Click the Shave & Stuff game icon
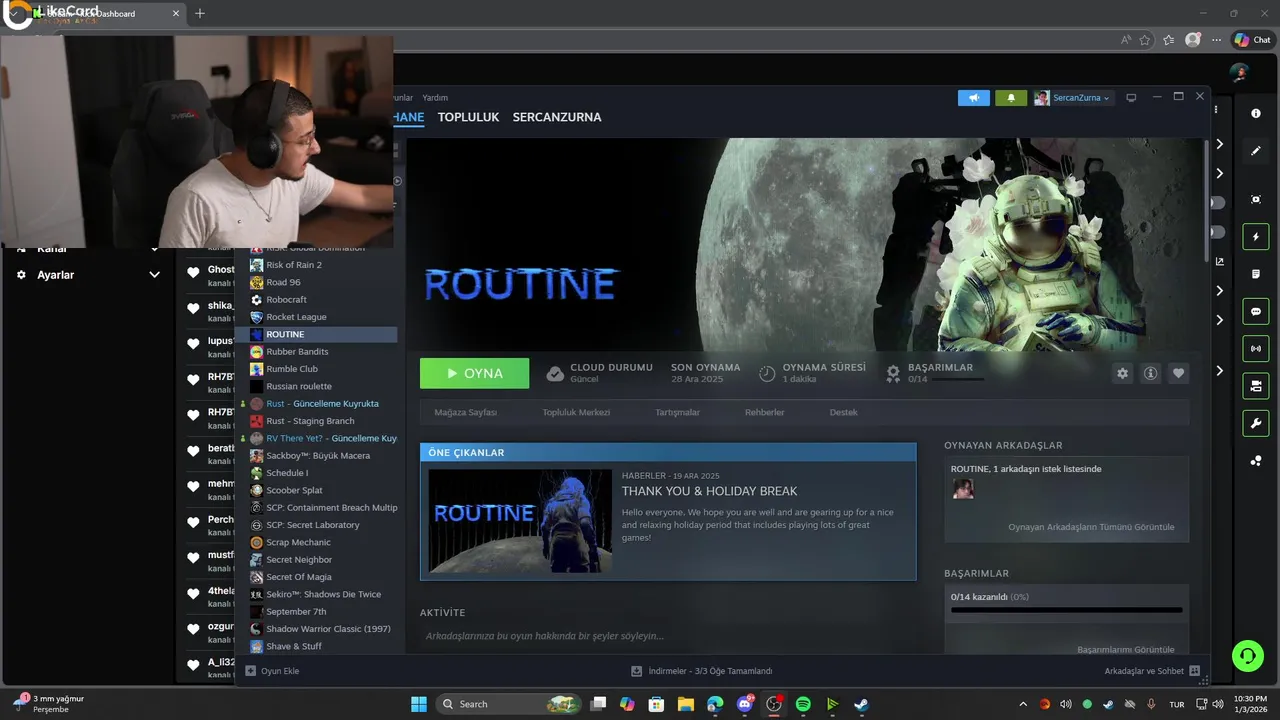1280x720 pixels. click(257, 646)
